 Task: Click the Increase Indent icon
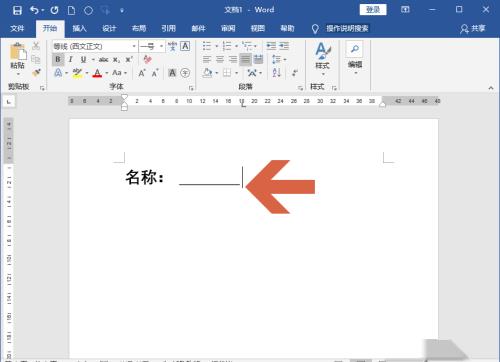click(284, 46)
